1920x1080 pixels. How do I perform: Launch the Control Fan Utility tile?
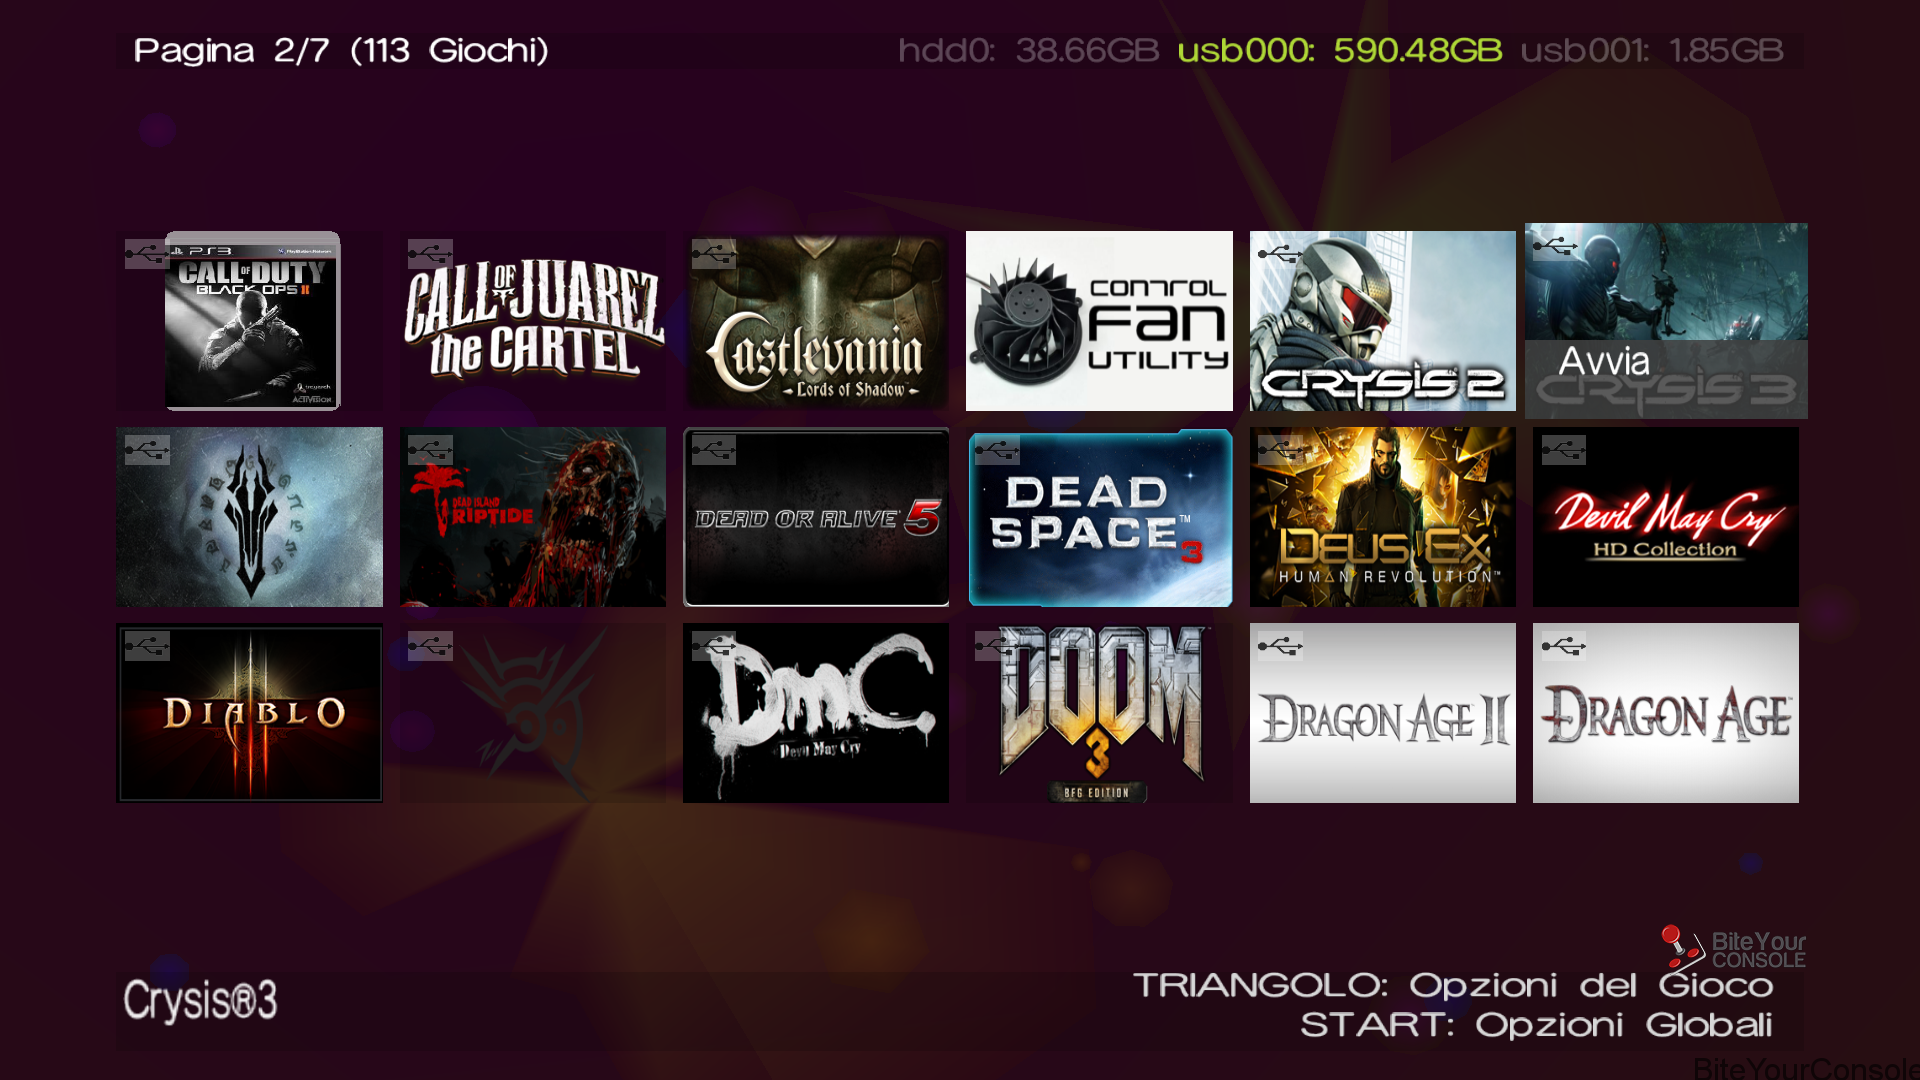[x=1099, y=321]
